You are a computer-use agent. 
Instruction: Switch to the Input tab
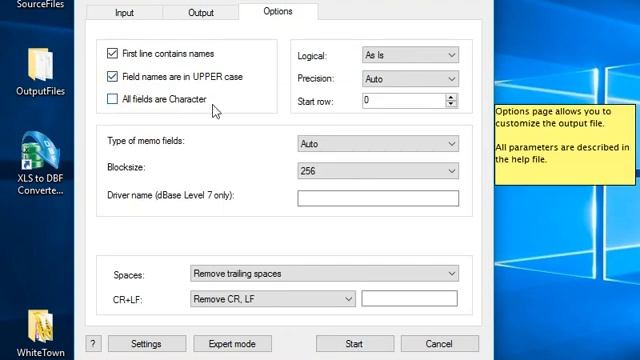click(124, 13)
